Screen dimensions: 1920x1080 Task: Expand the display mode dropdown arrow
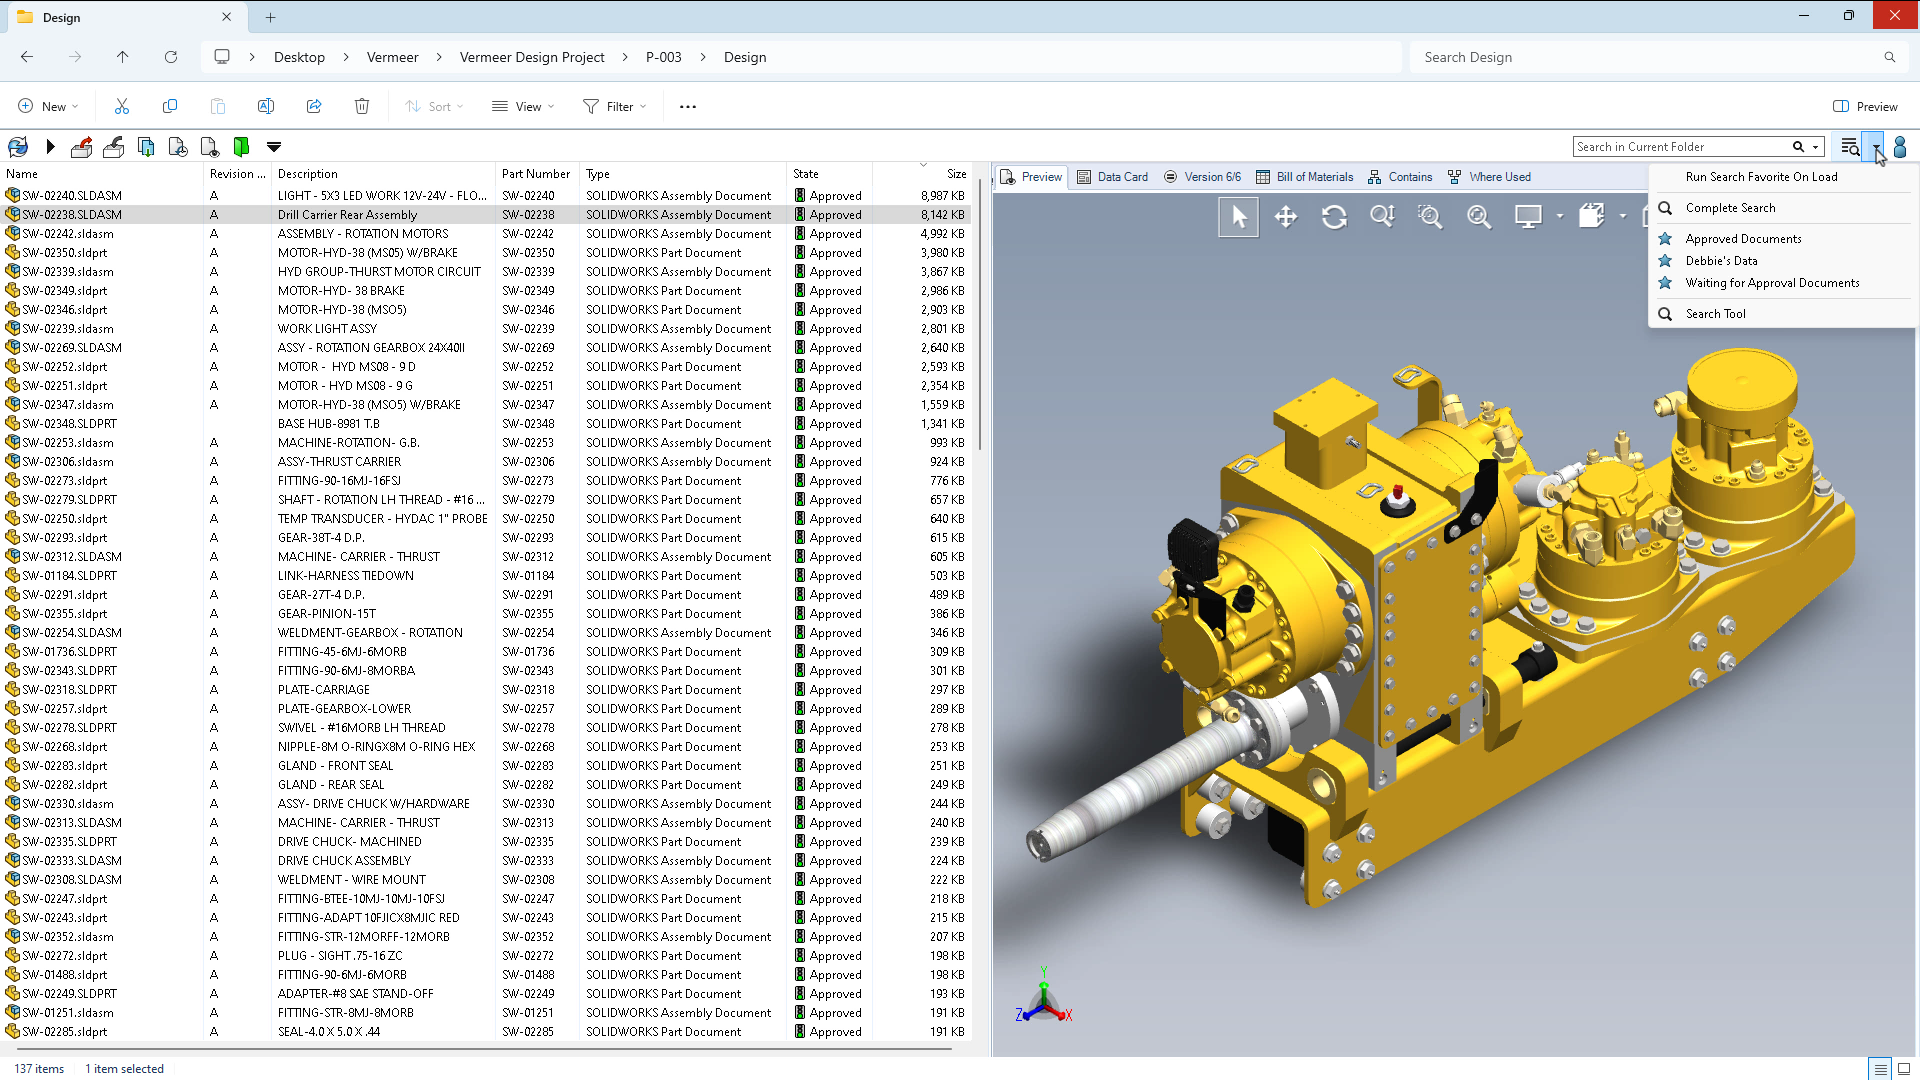tap(1559, 217)
